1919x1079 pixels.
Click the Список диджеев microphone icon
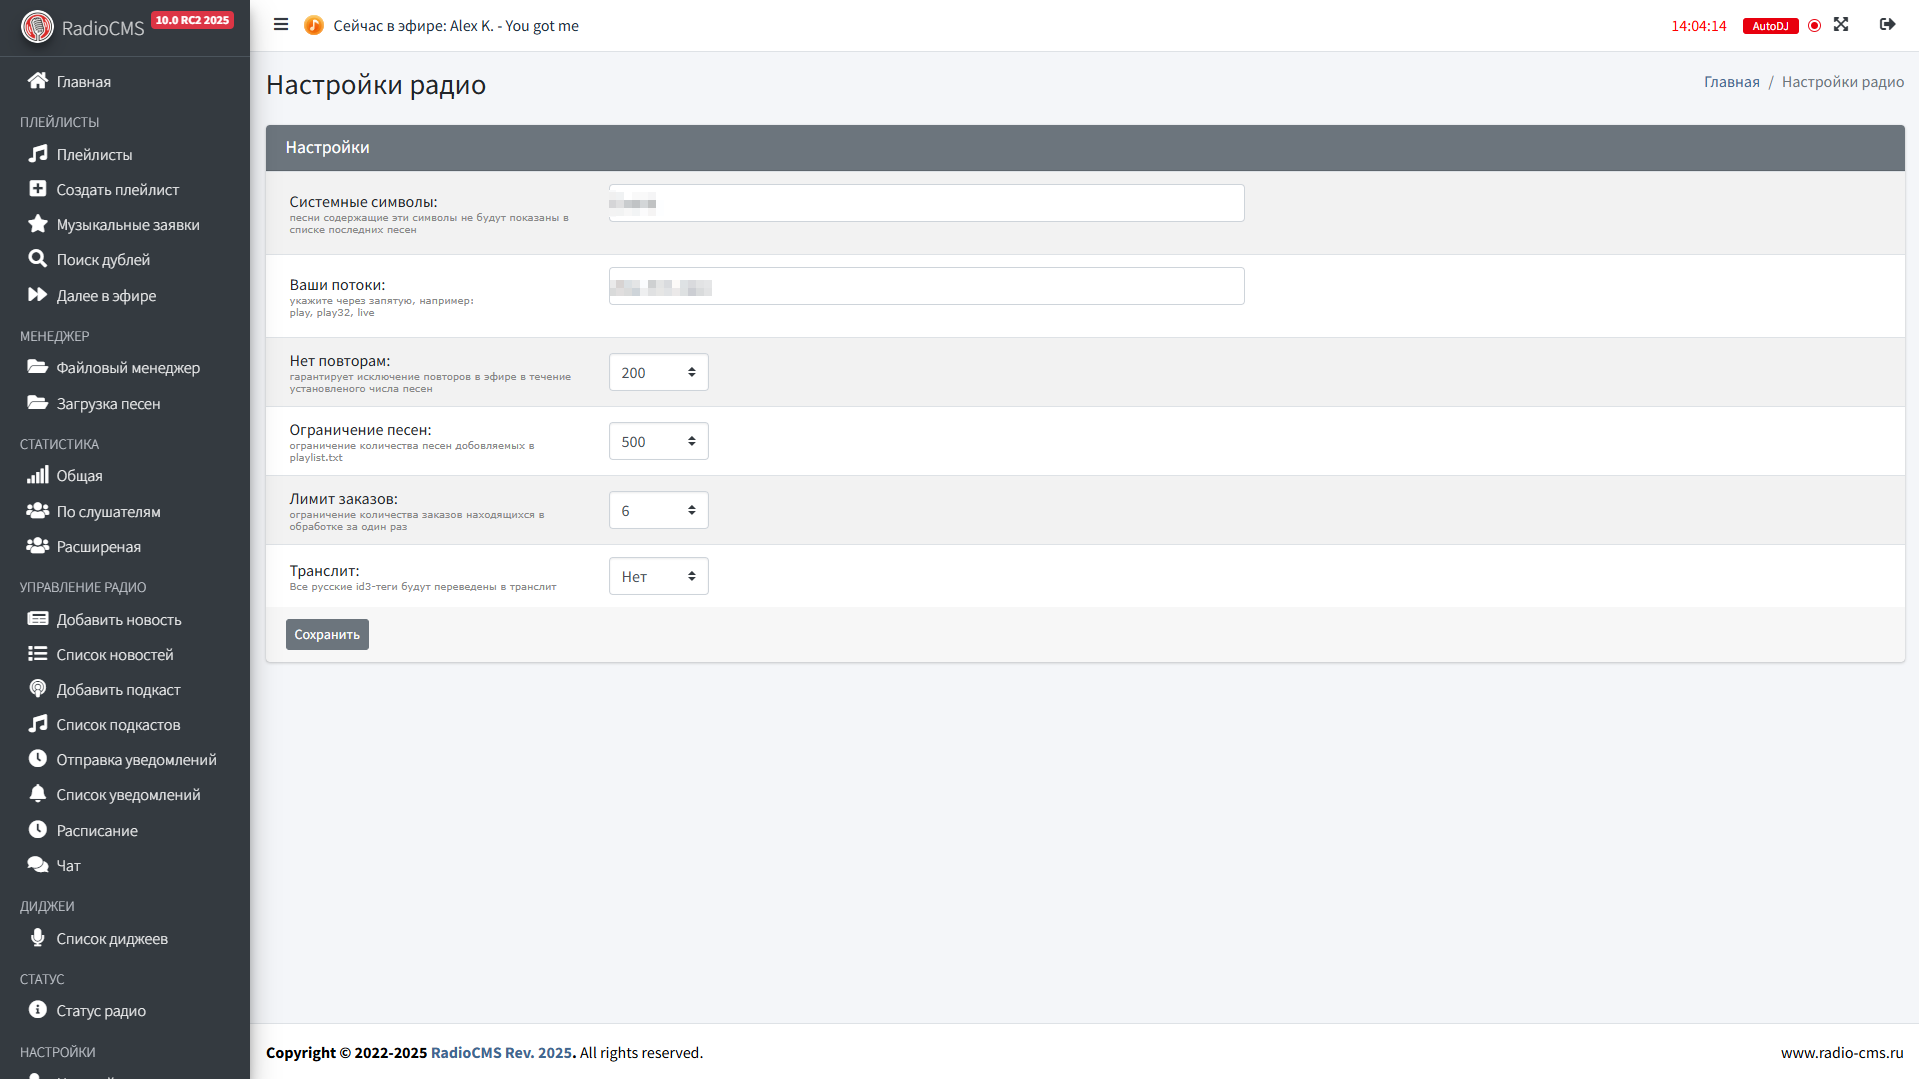tap(38, 938)
